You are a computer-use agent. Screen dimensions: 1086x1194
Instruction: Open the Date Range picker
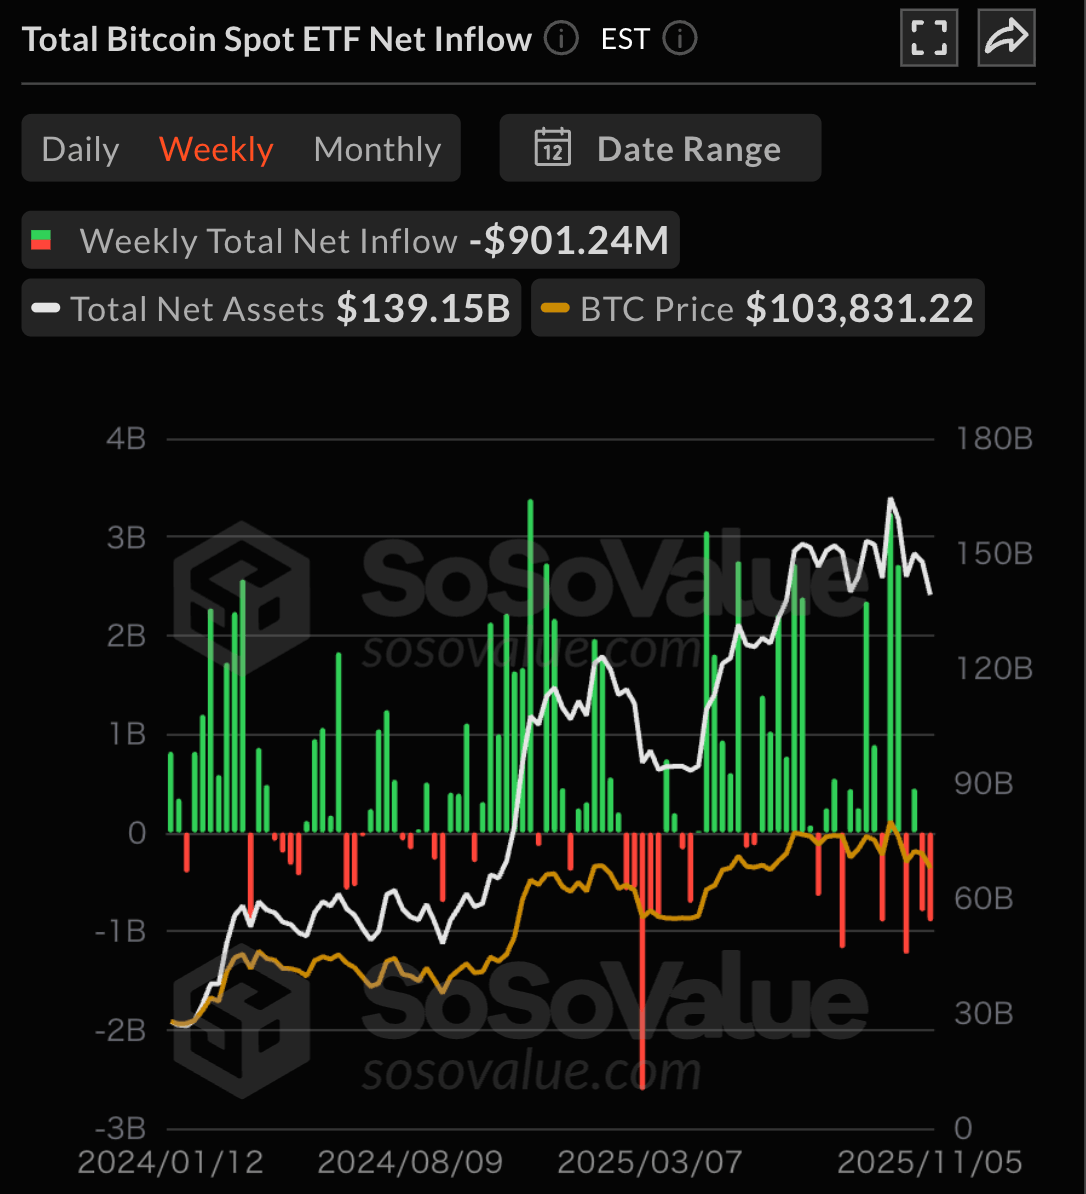[660, 148]
